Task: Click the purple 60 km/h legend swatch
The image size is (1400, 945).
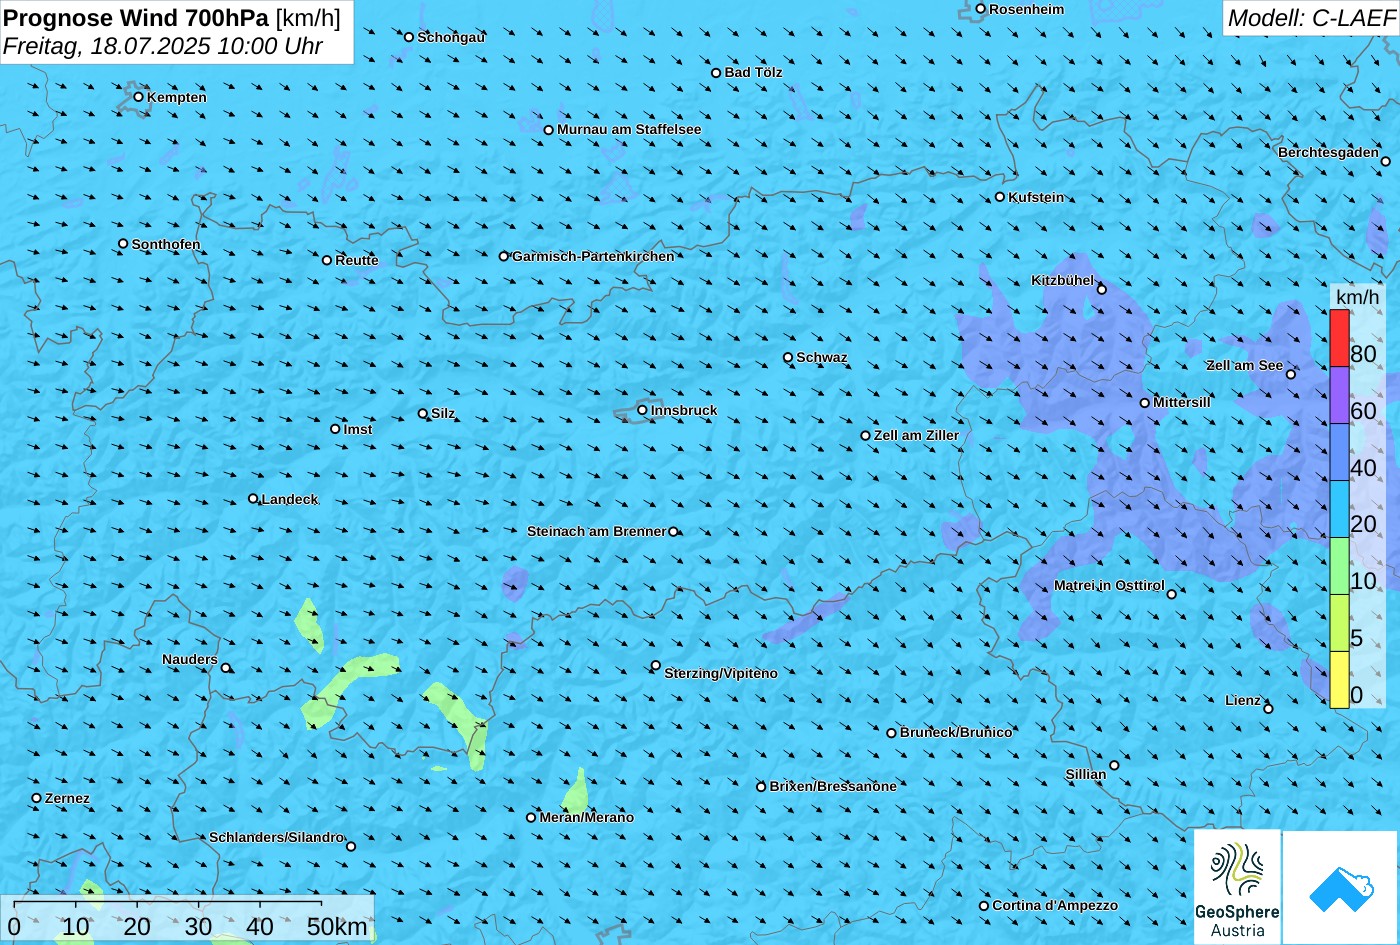Action: [1339, 396]
